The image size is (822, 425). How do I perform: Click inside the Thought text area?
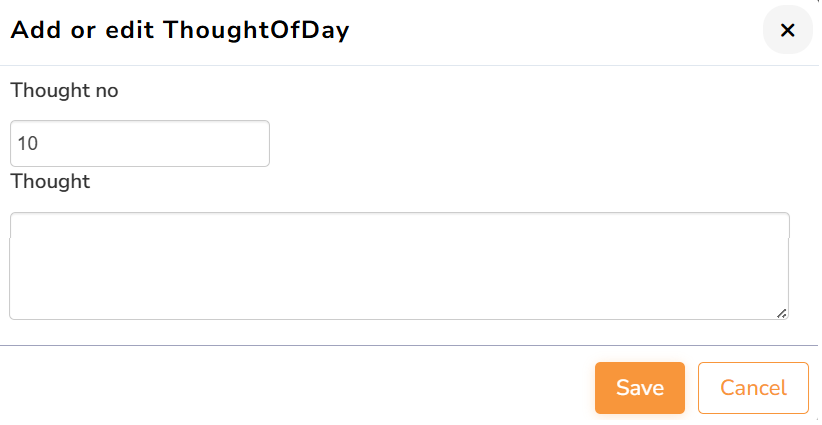tap(399, 266)
